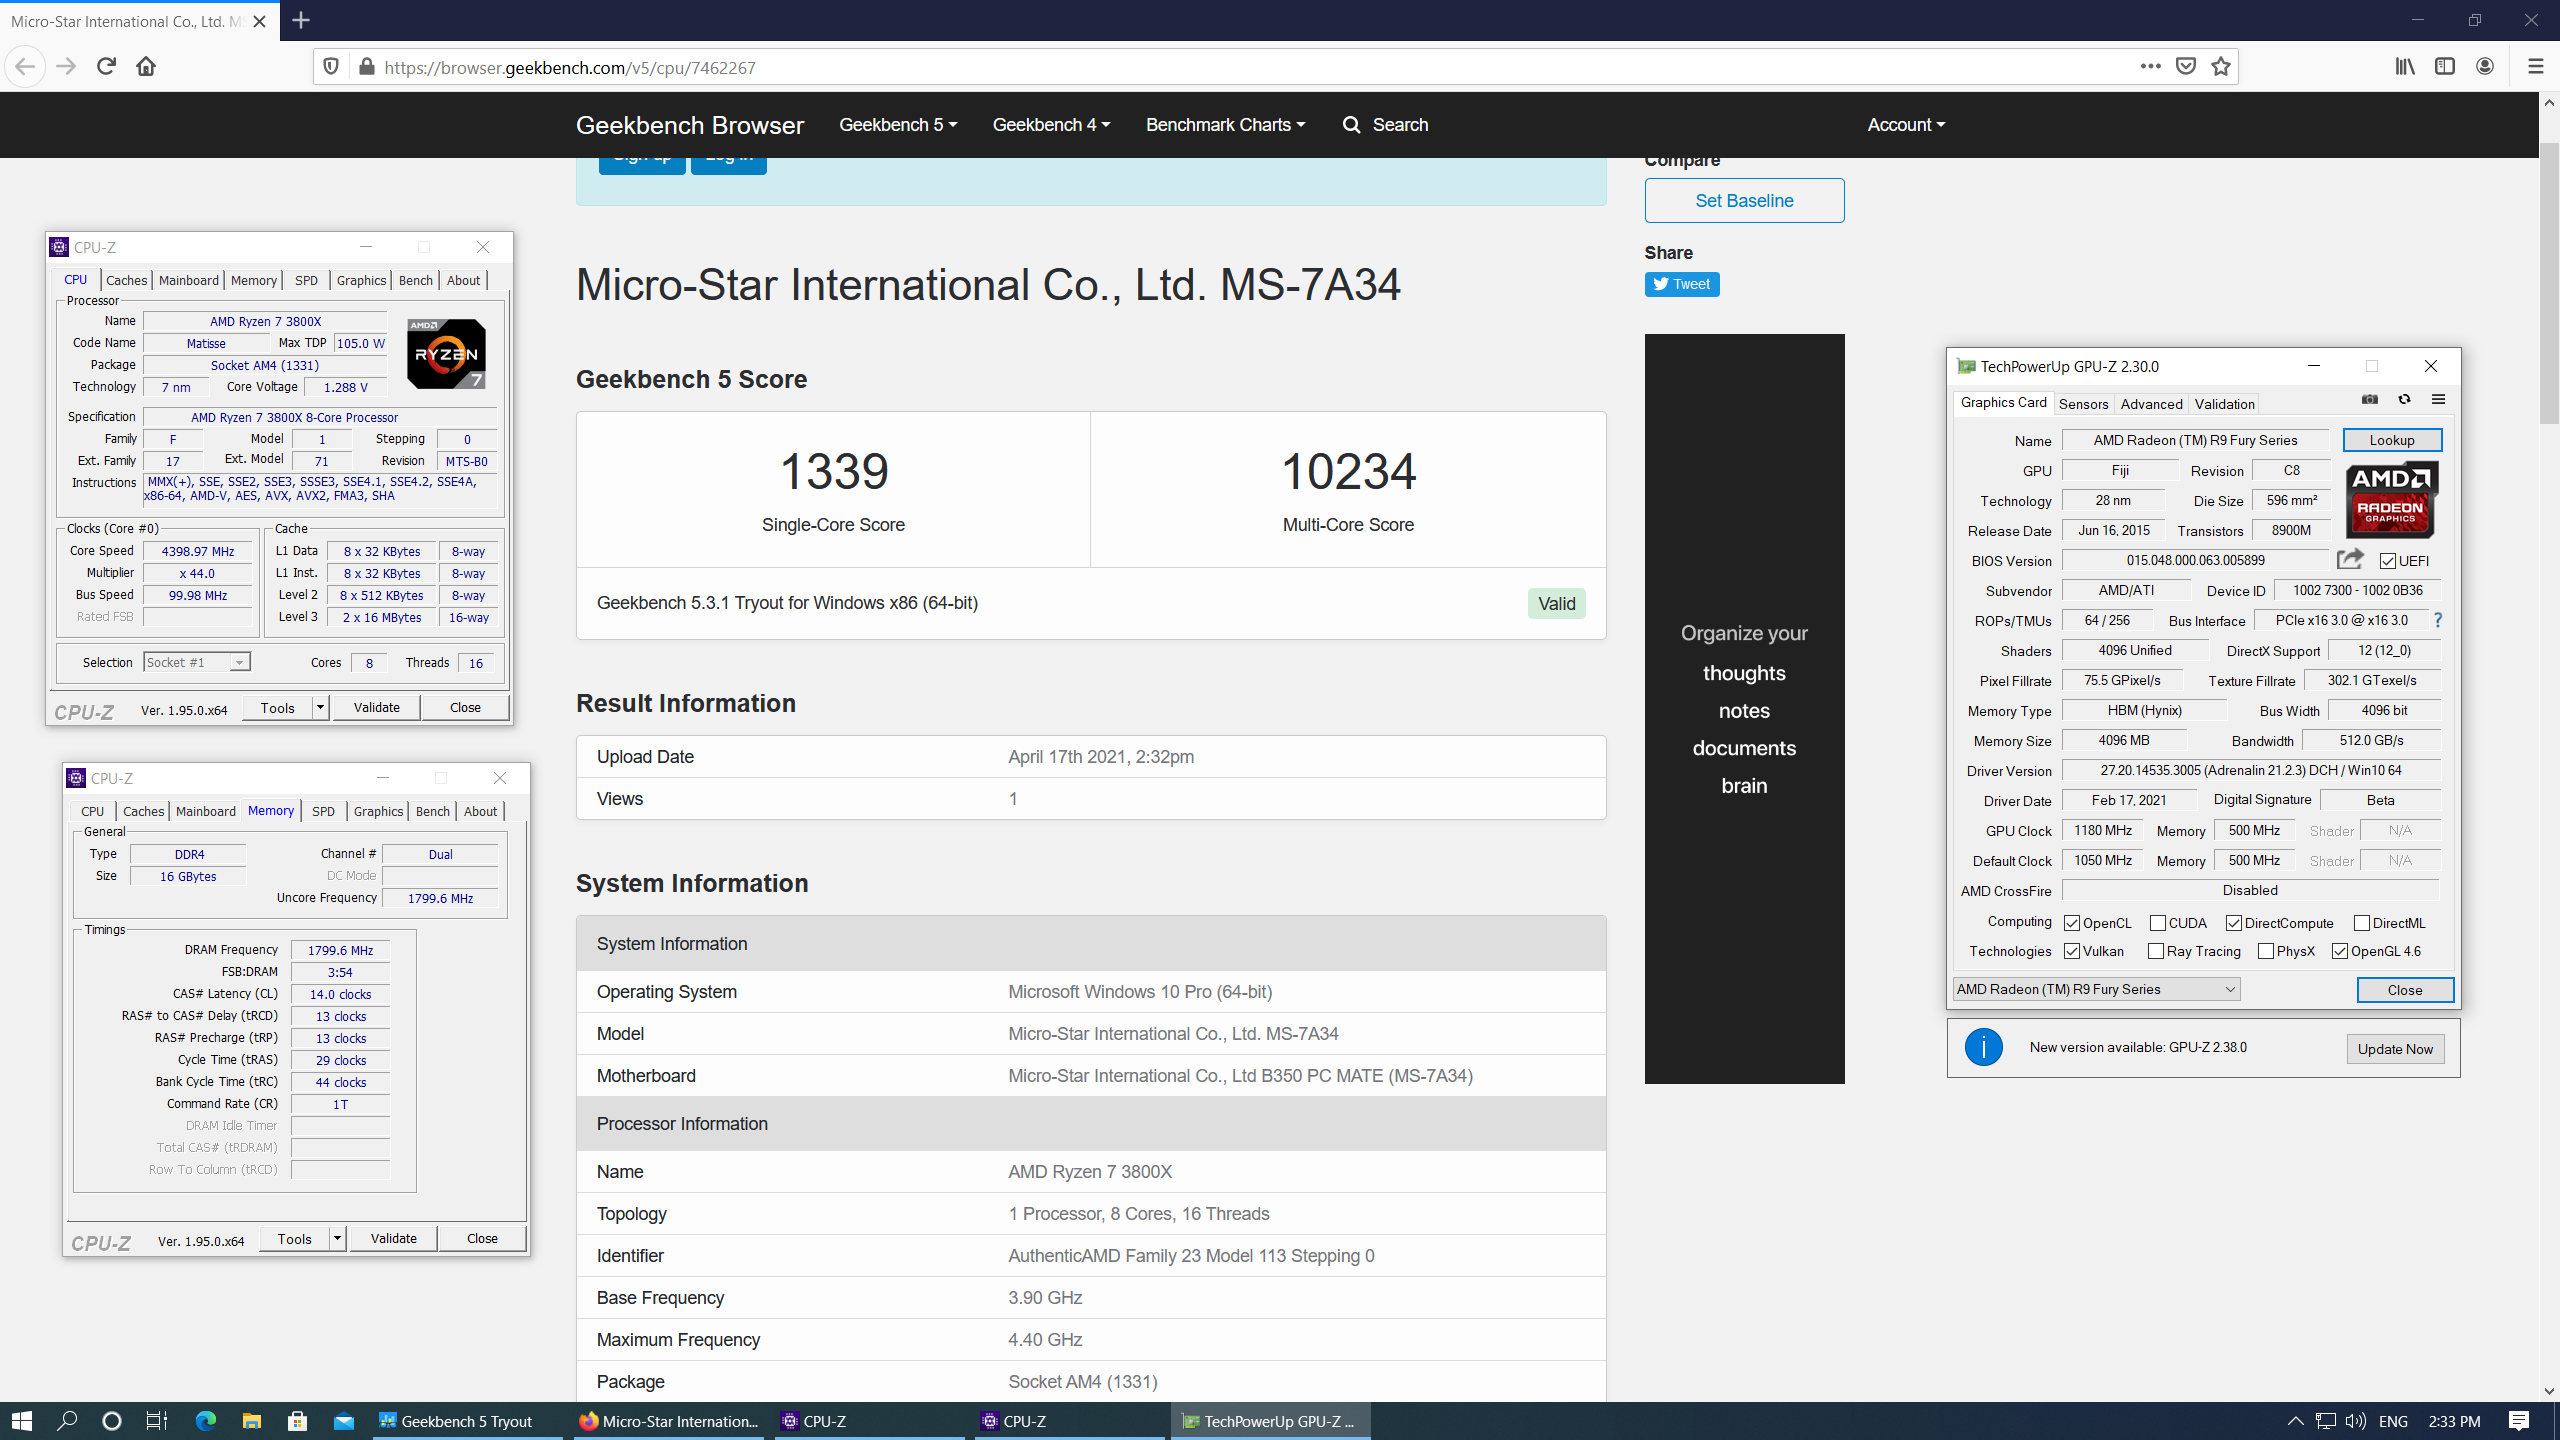Screen dimensions: 2560x1440
Task: Open the Firefox application menu
Action: click(x=2535, y=67)
